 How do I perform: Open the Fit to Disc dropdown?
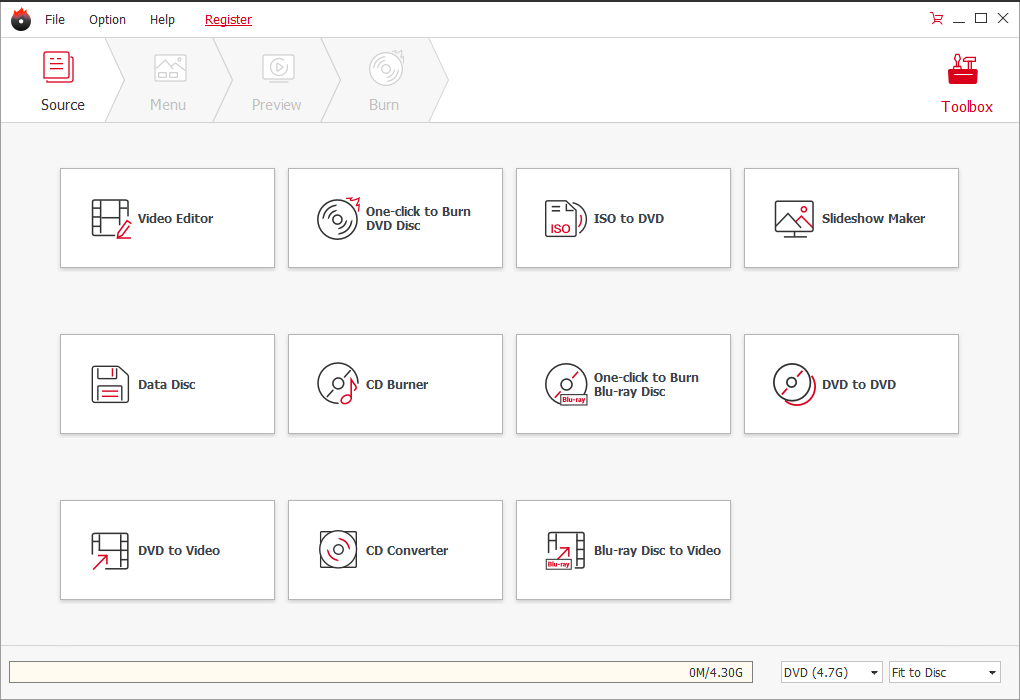pyautogui.click(x=944, y=672)
